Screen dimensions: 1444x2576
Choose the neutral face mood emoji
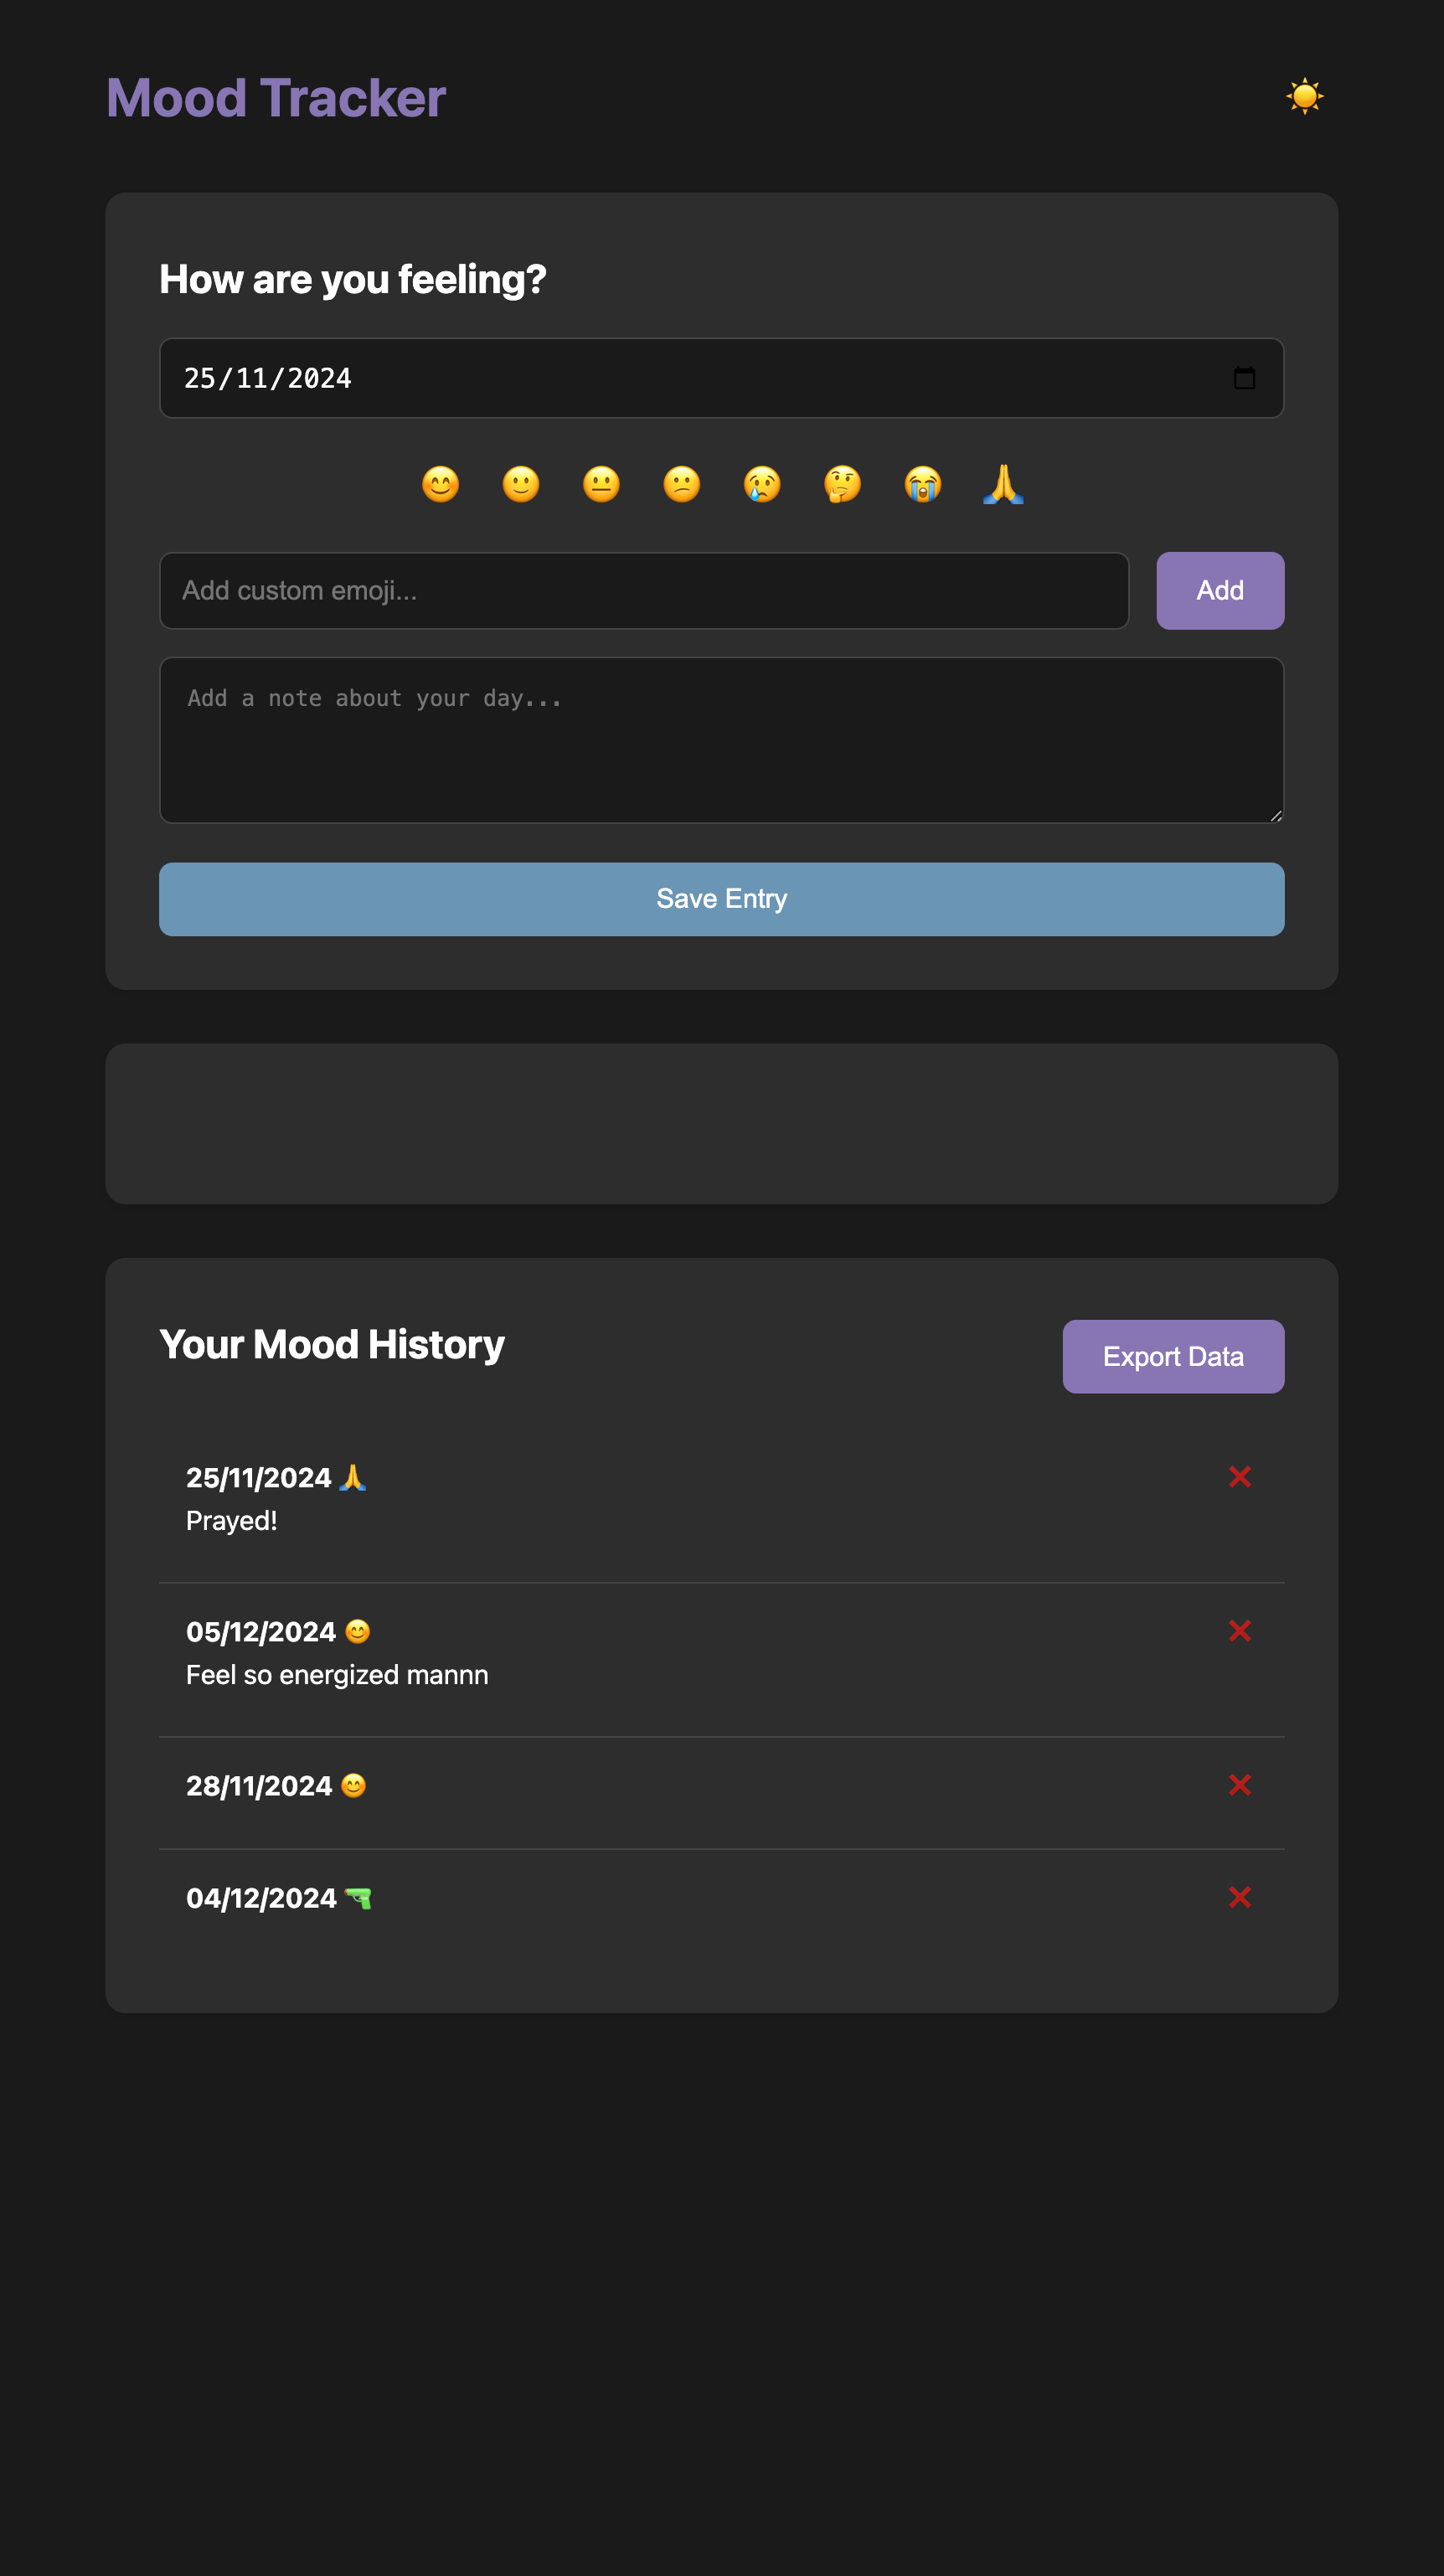(x=602, y=484)
